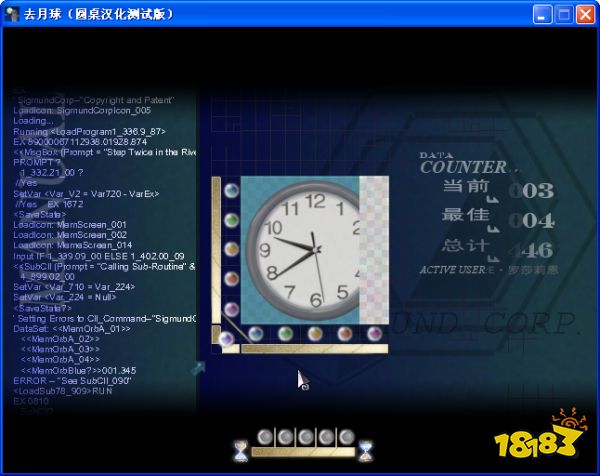Select the middle grey moon orb
This screenshot has height=476, width=600.
coord(306,437)
